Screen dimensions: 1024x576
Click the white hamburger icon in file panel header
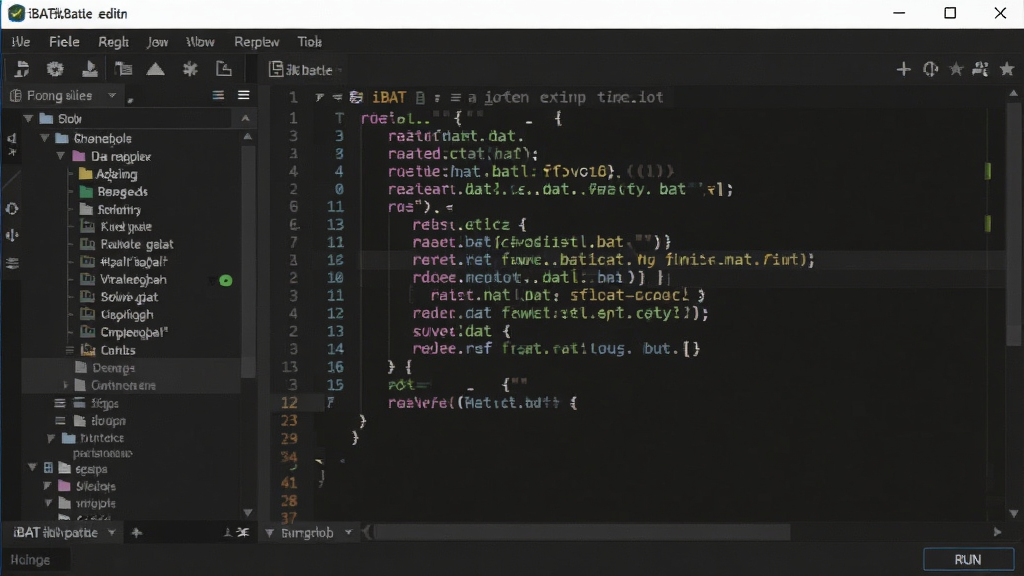pos(244,95)
